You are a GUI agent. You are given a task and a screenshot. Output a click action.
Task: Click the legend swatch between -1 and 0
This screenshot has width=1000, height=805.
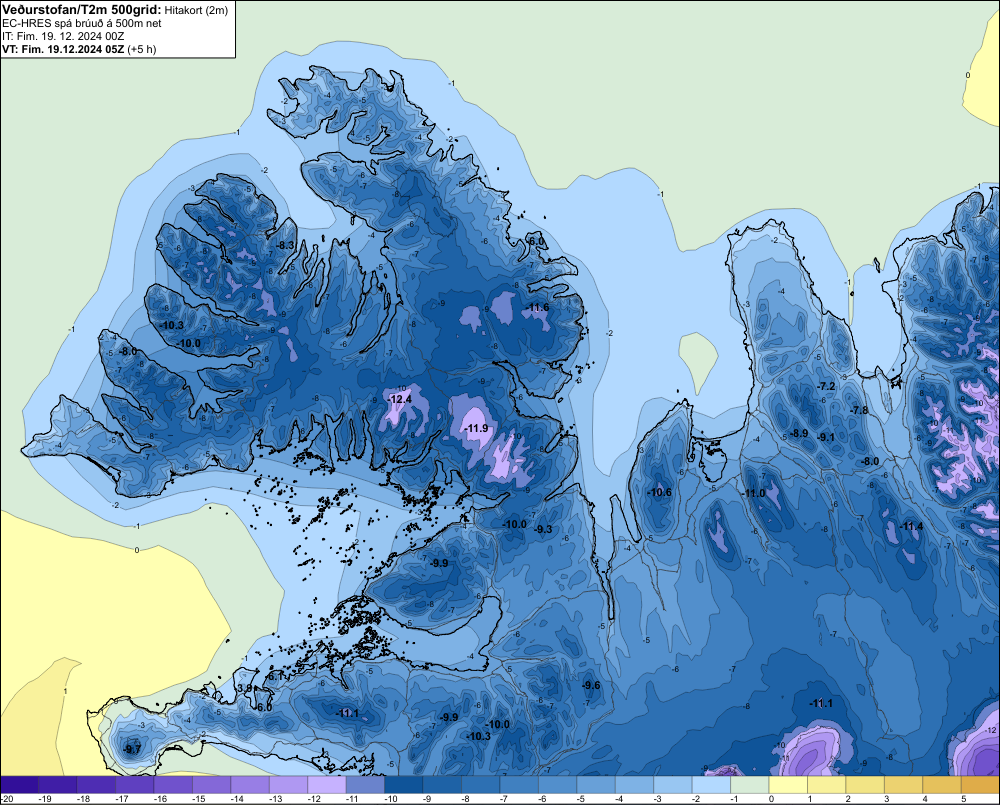[749, 785]
